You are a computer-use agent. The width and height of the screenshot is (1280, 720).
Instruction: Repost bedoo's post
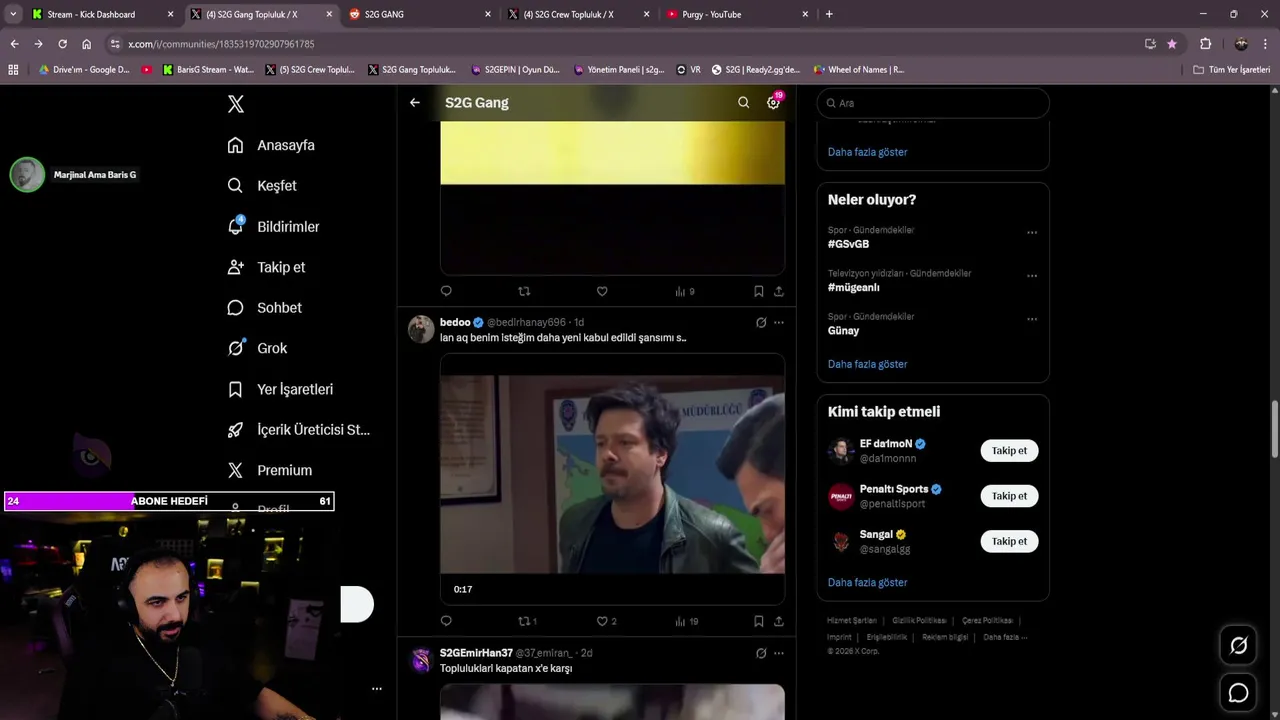527,621
